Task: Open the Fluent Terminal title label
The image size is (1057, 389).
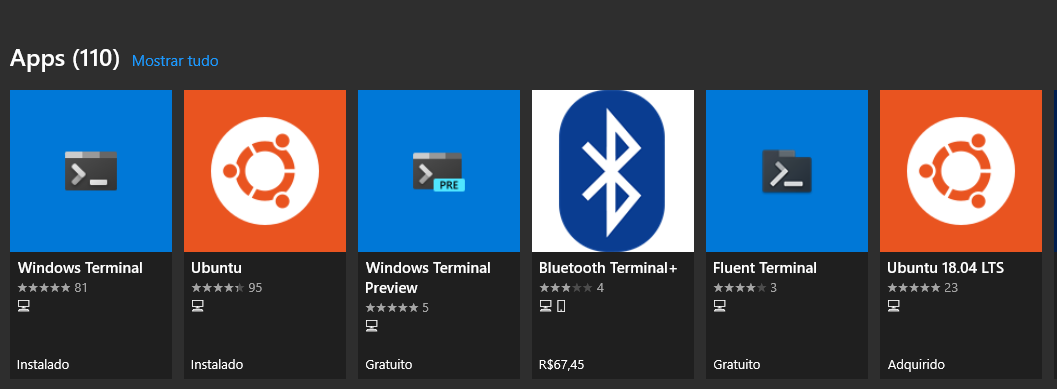Action: [764, 268]
